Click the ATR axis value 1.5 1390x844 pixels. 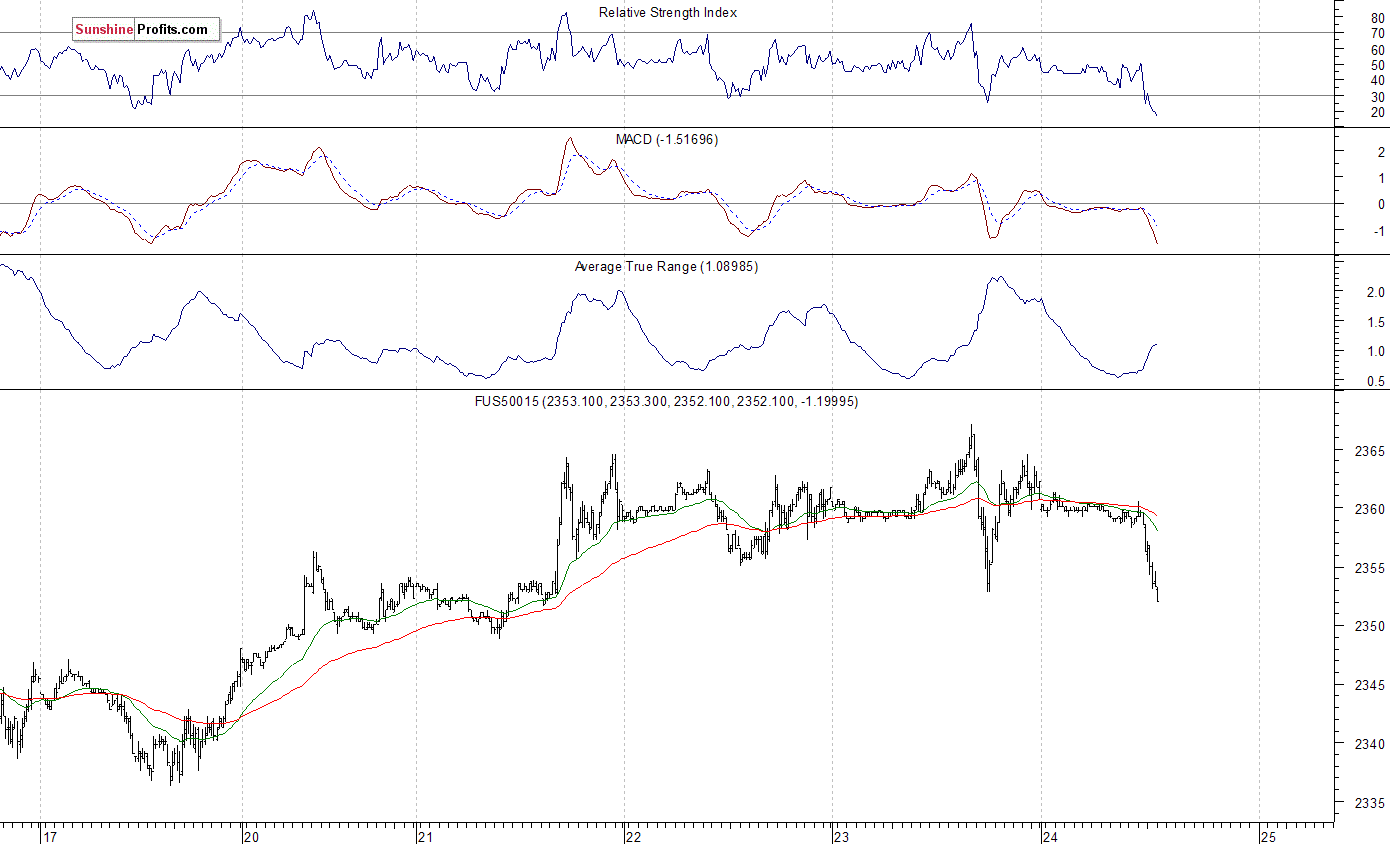(x=1375, y=322)
